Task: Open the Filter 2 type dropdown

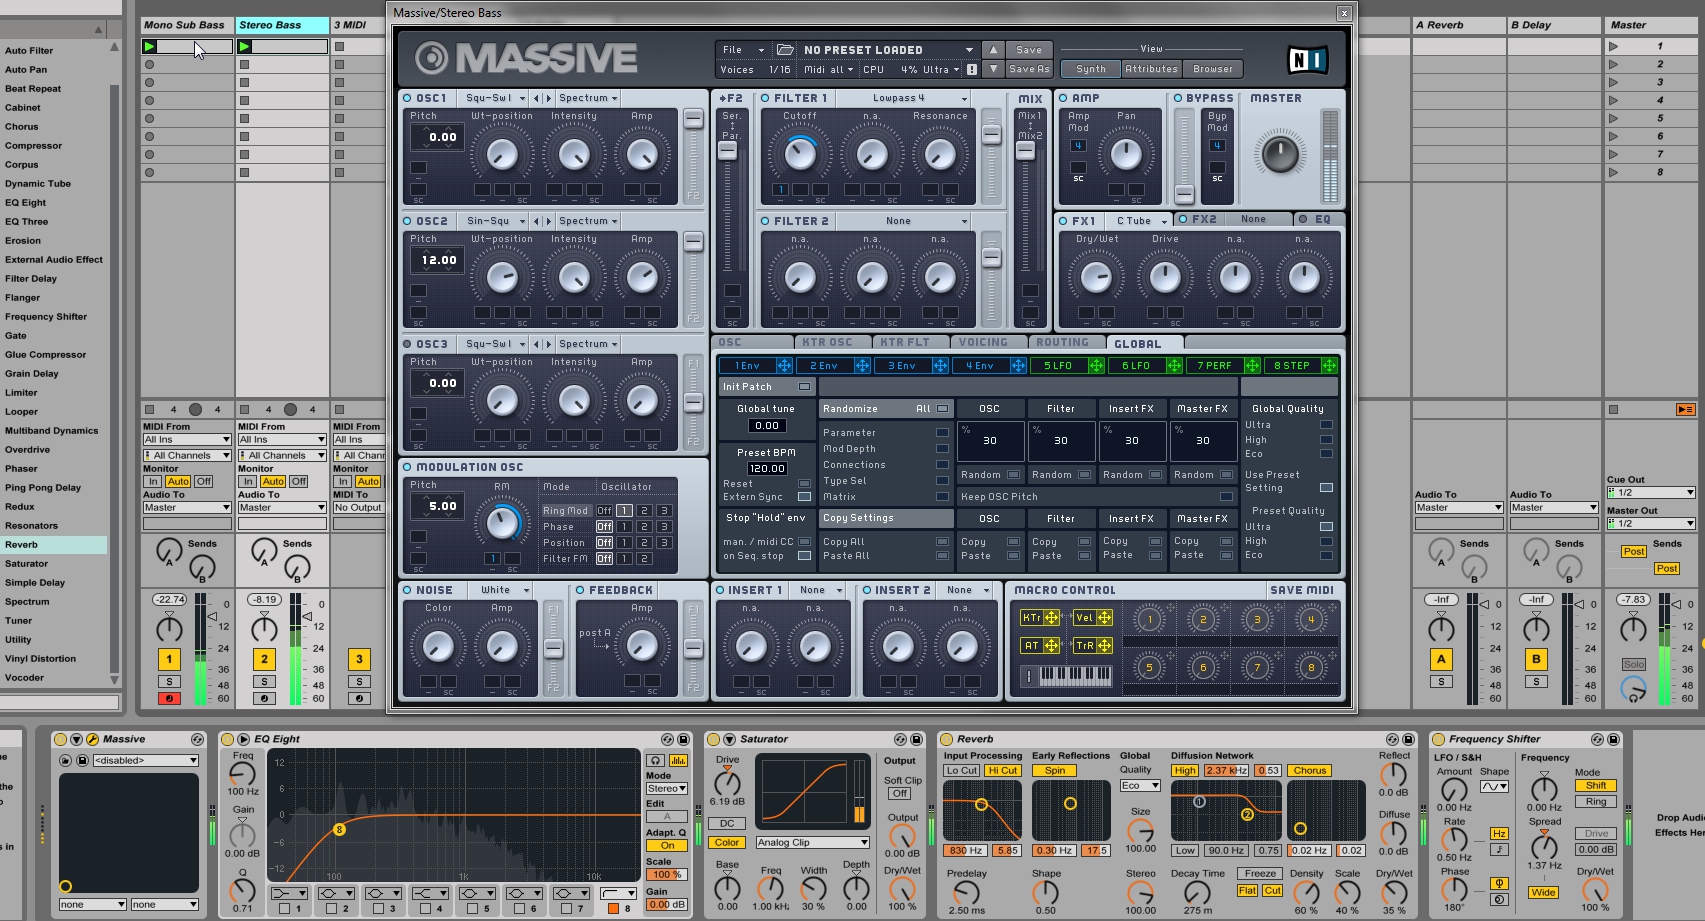Action: (x=905, y=221)
